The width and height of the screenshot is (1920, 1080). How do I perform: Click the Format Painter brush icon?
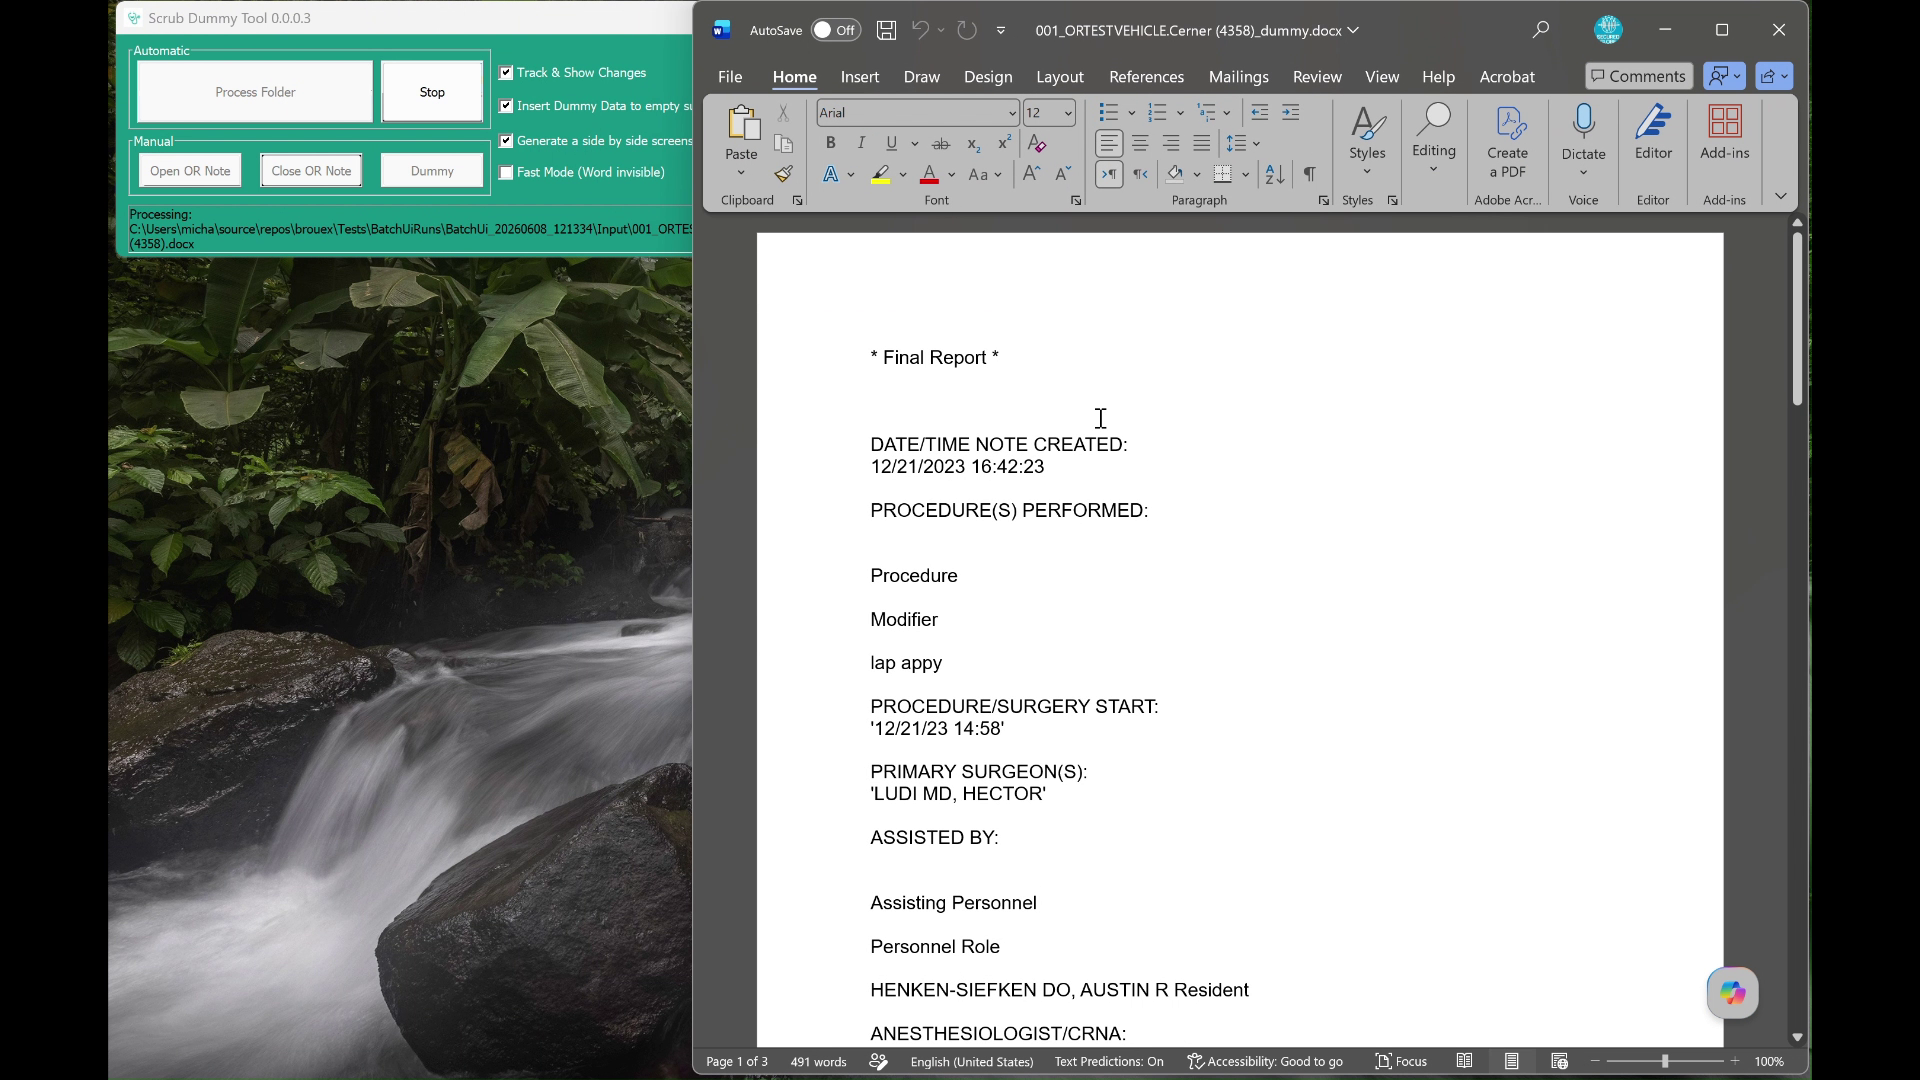click(783, 174)
